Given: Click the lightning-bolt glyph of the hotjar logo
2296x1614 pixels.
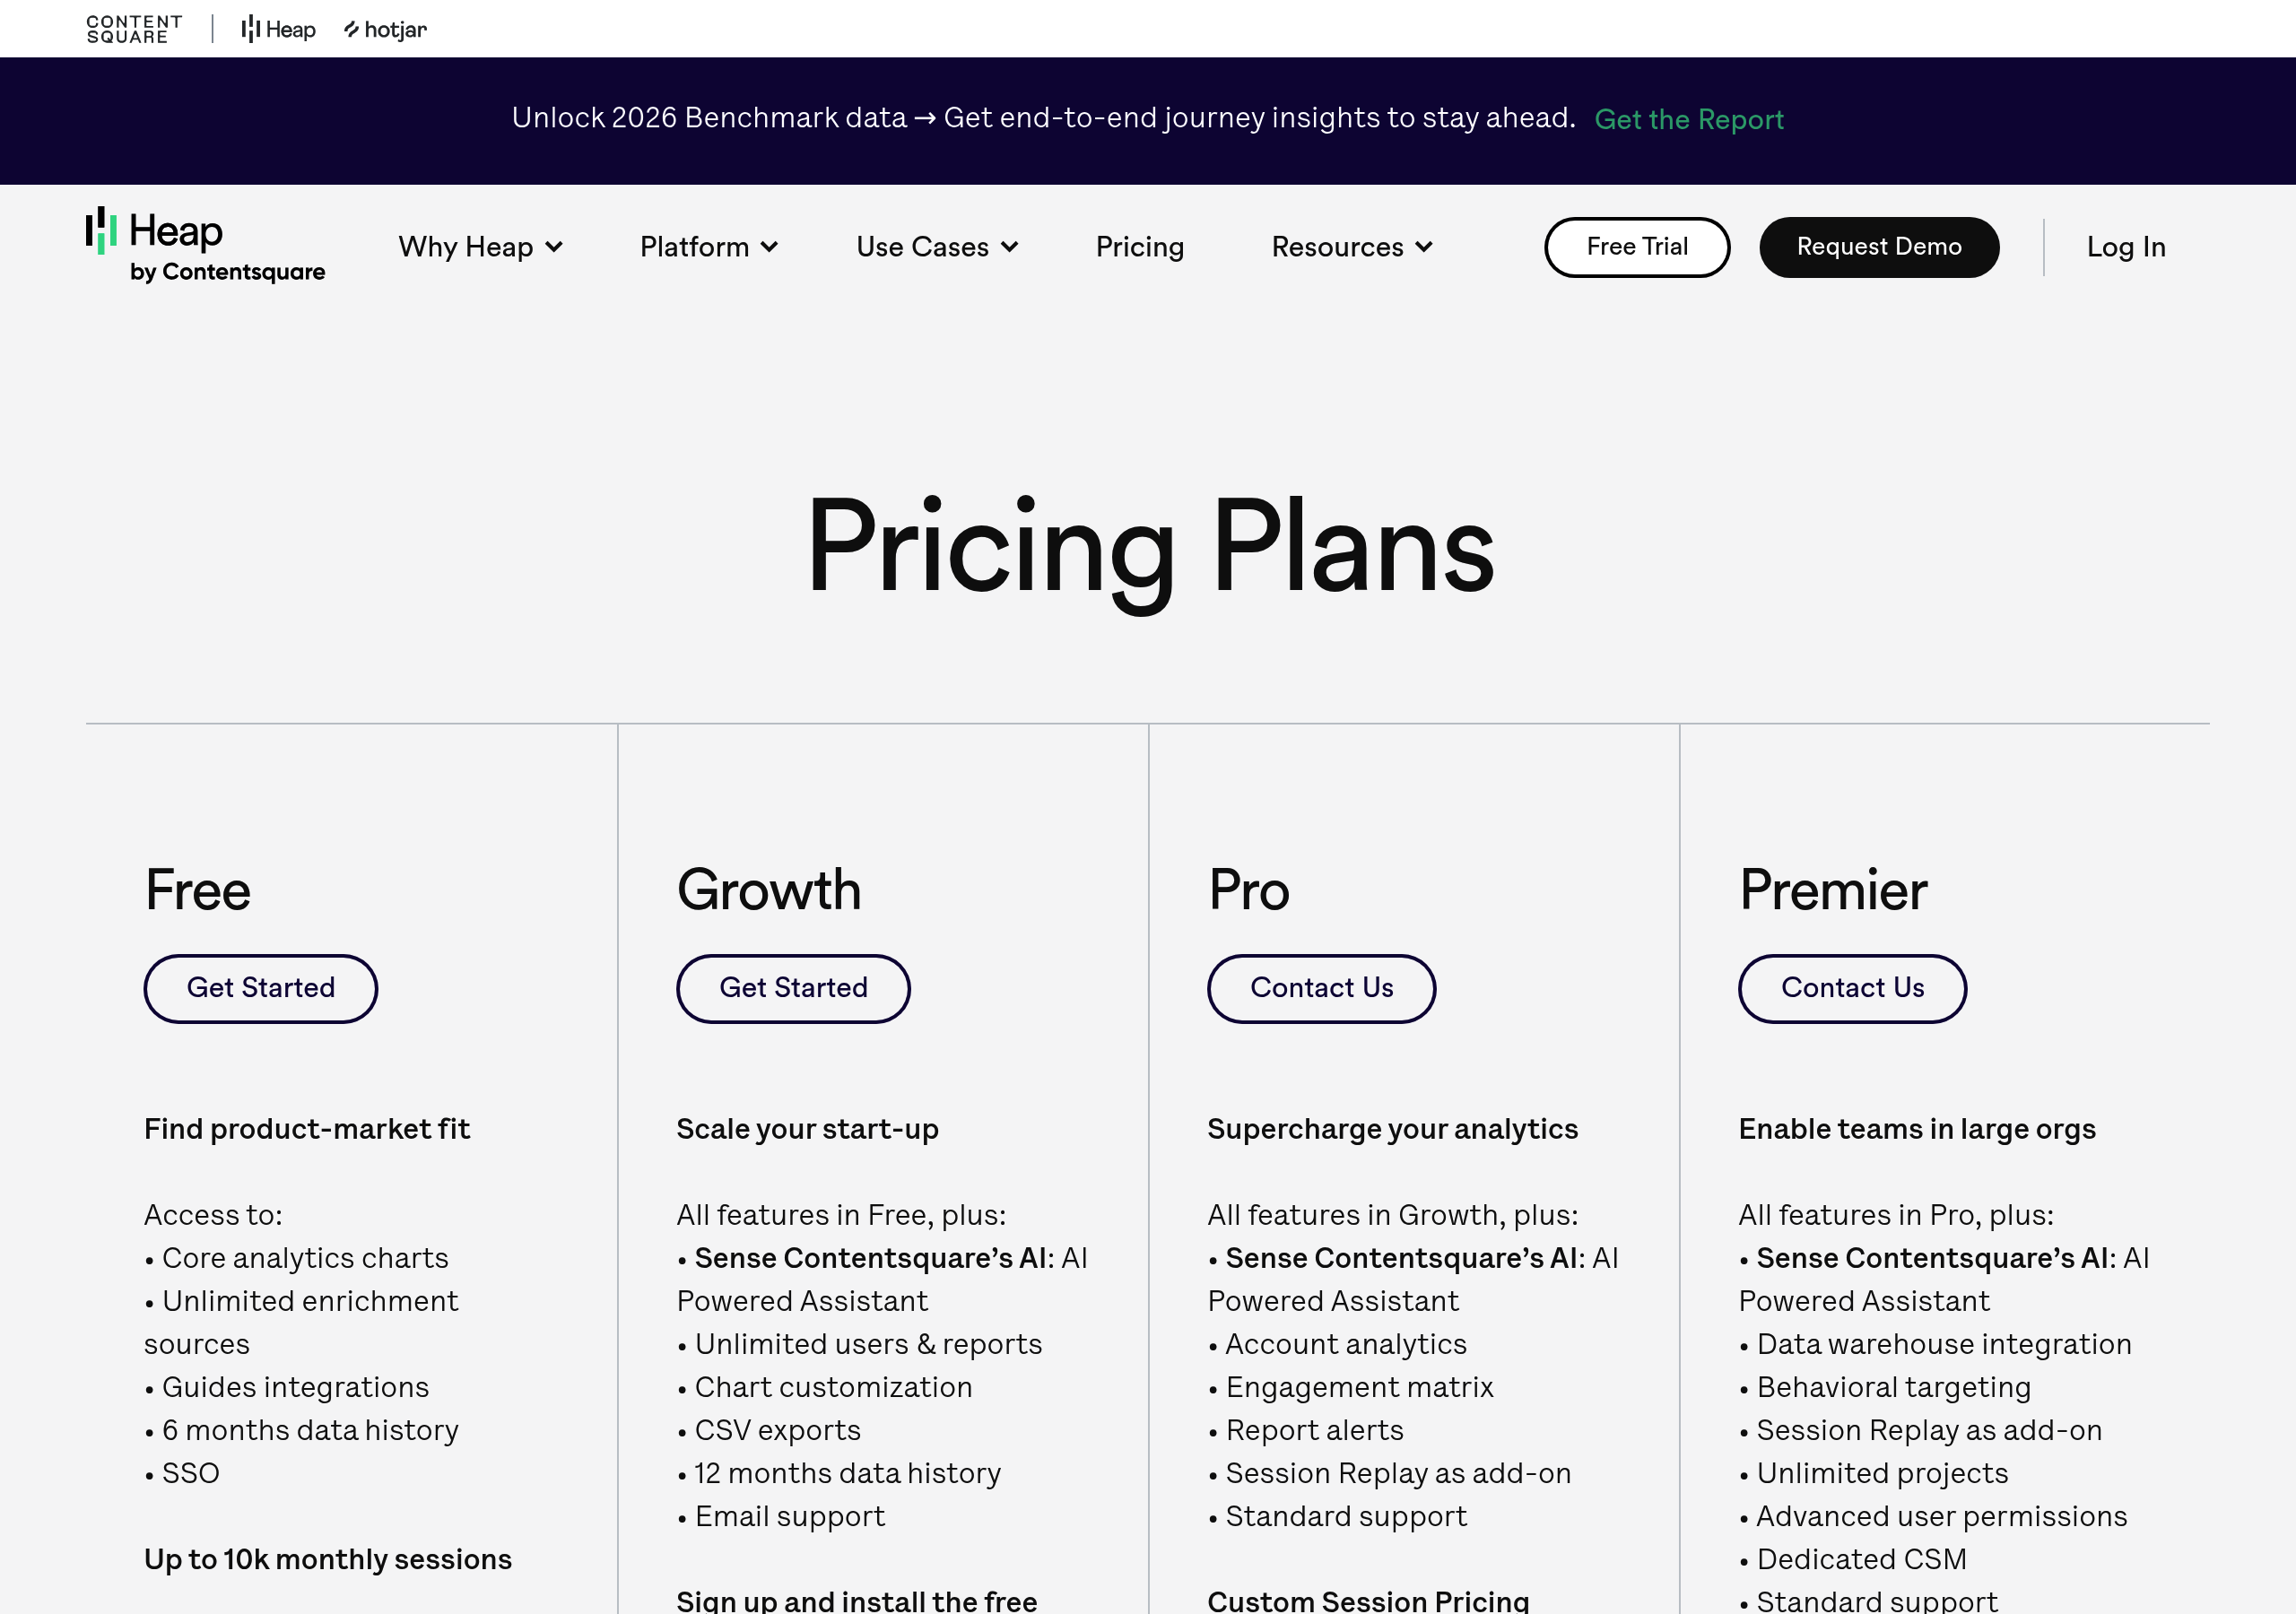Looking at the screenshot, I should tap(352, 30).
